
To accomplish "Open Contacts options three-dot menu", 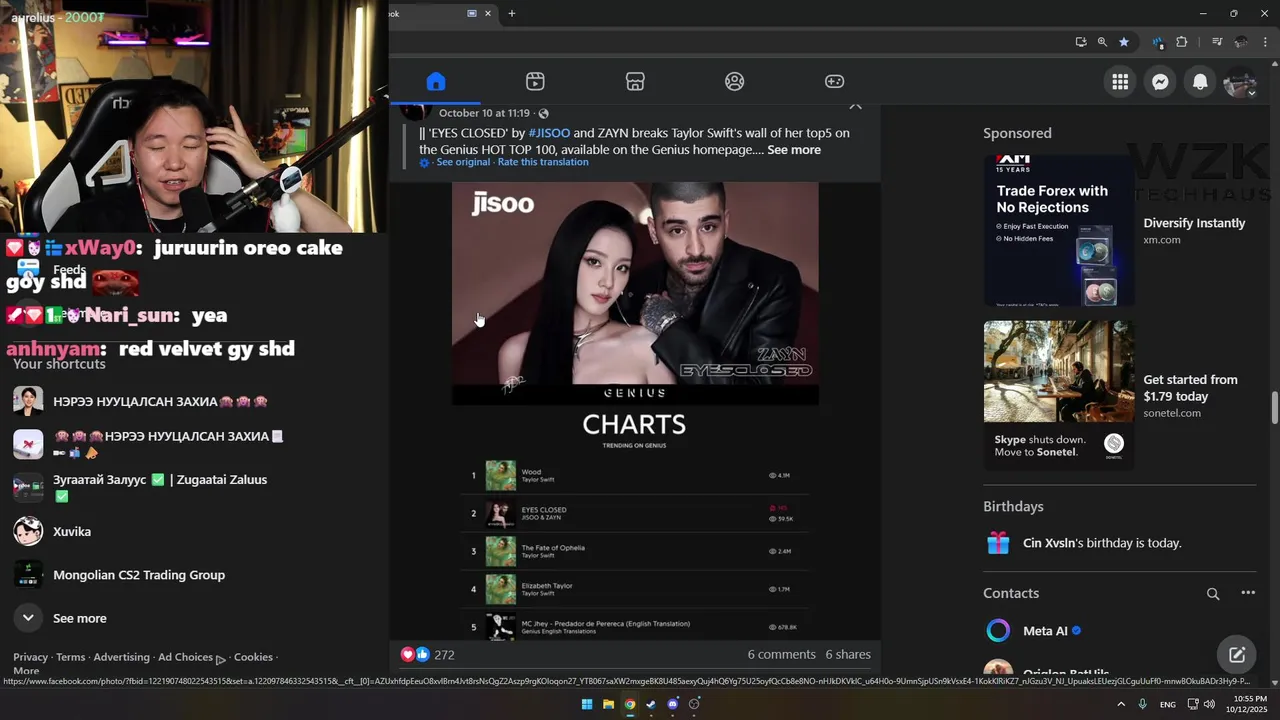I will [x=1248, y=593].
